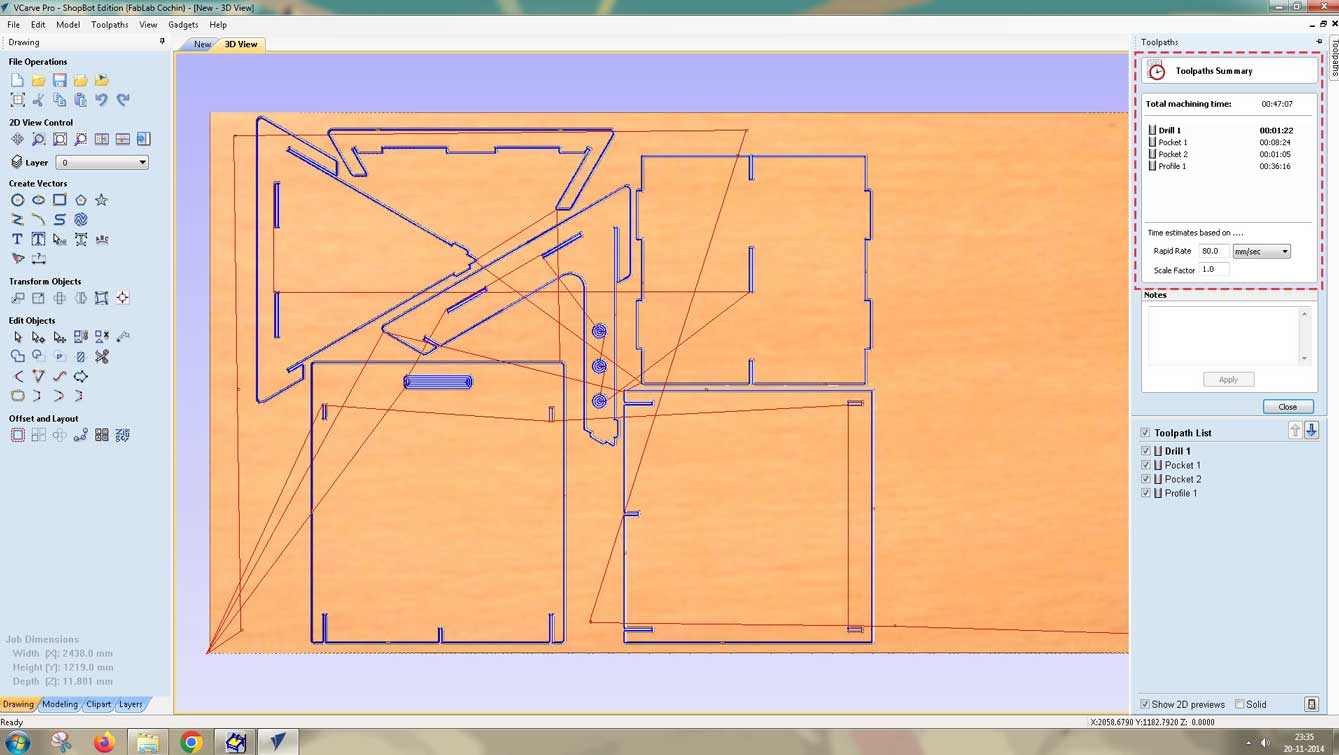
Task: Click the Rapid Rate input field
Action: pos(1213,251)
